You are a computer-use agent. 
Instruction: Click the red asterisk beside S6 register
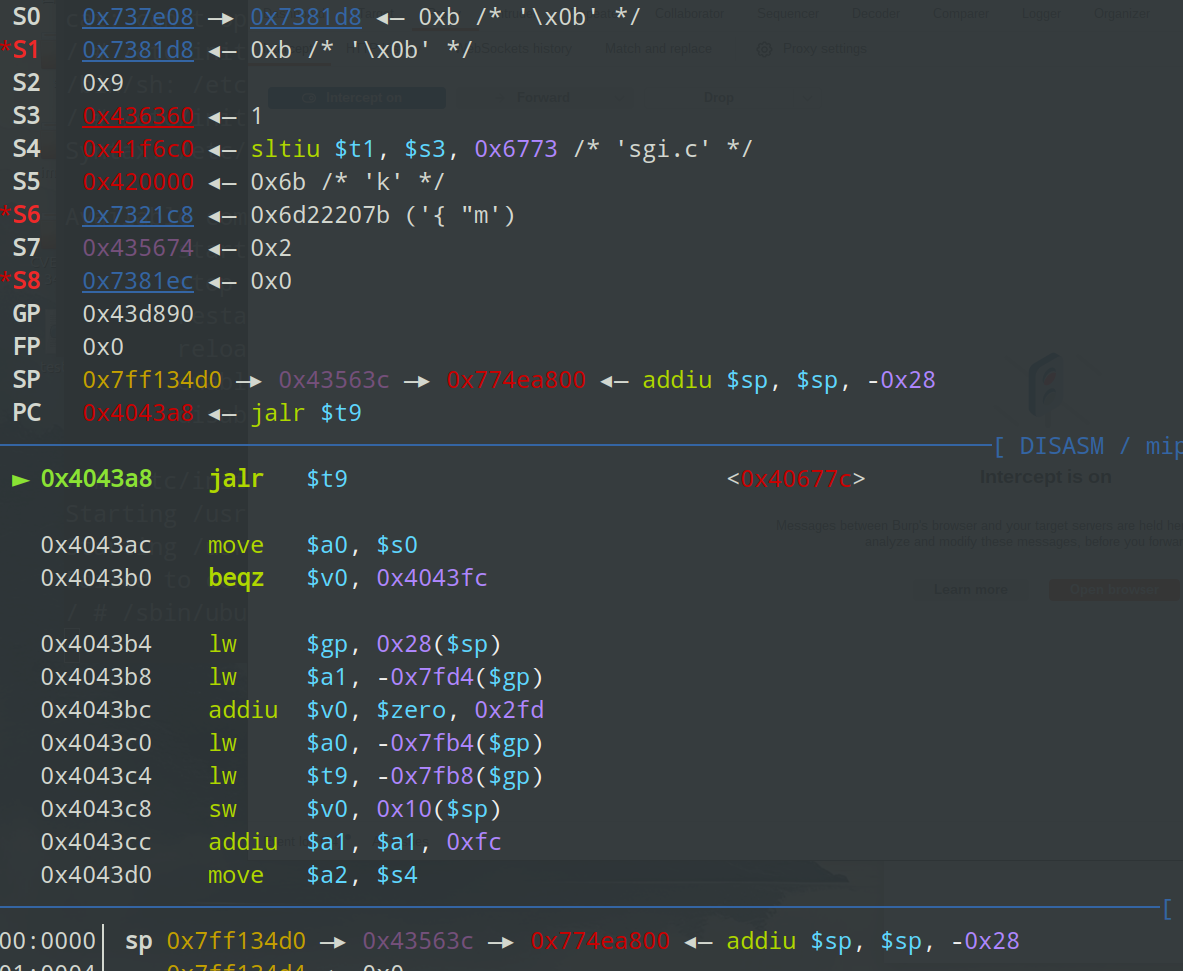(6, 215)
